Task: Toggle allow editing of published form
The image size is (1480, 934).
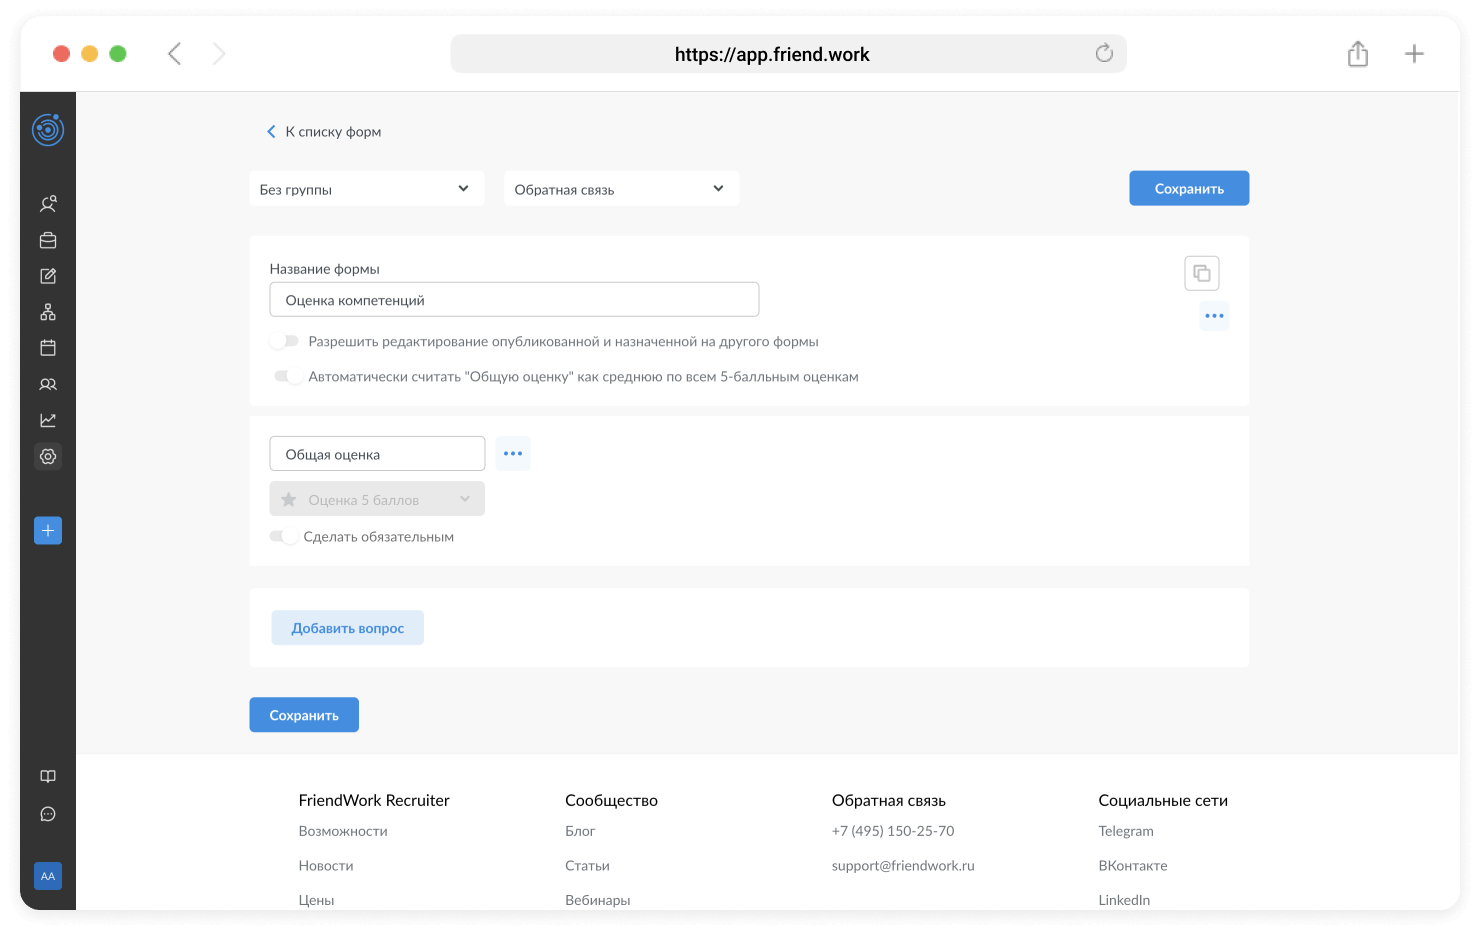Action: [285, 341]
